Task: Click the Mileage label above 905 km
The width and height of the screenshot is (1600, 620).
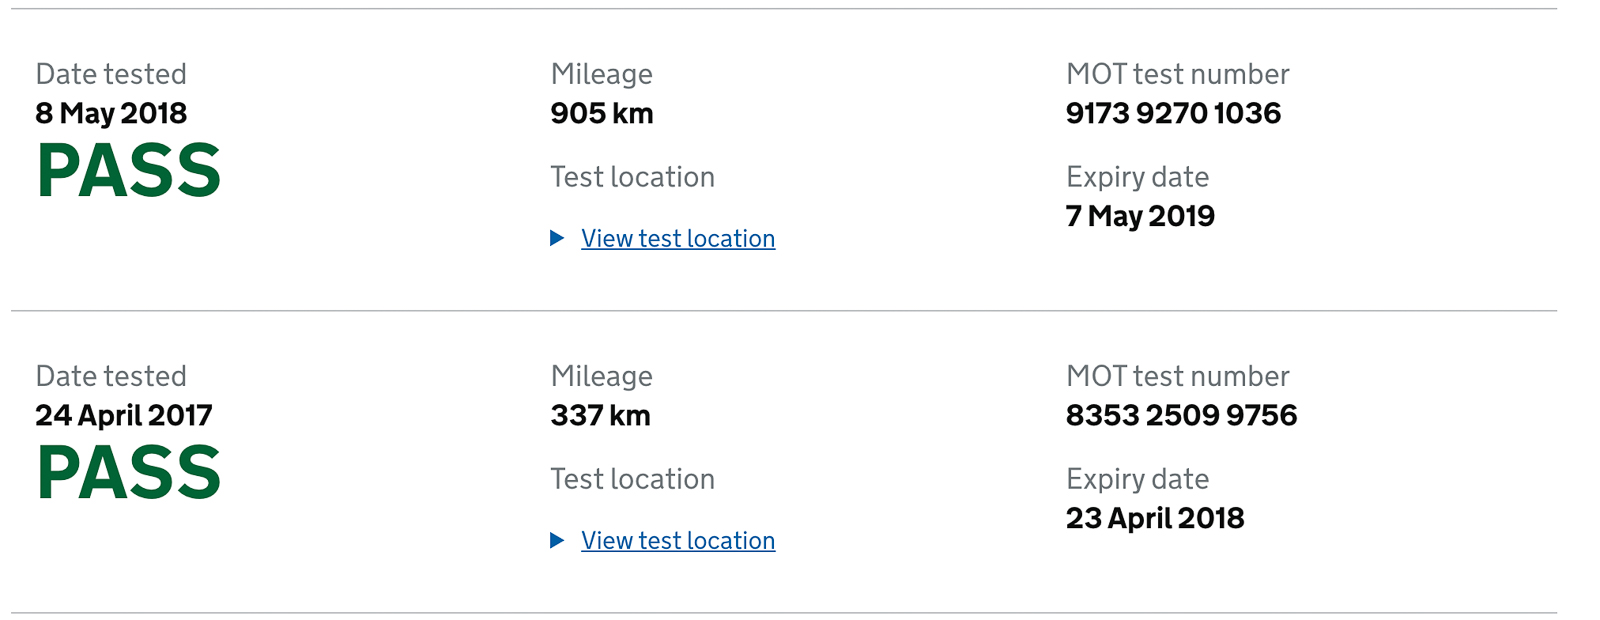Action: [602, 75]
